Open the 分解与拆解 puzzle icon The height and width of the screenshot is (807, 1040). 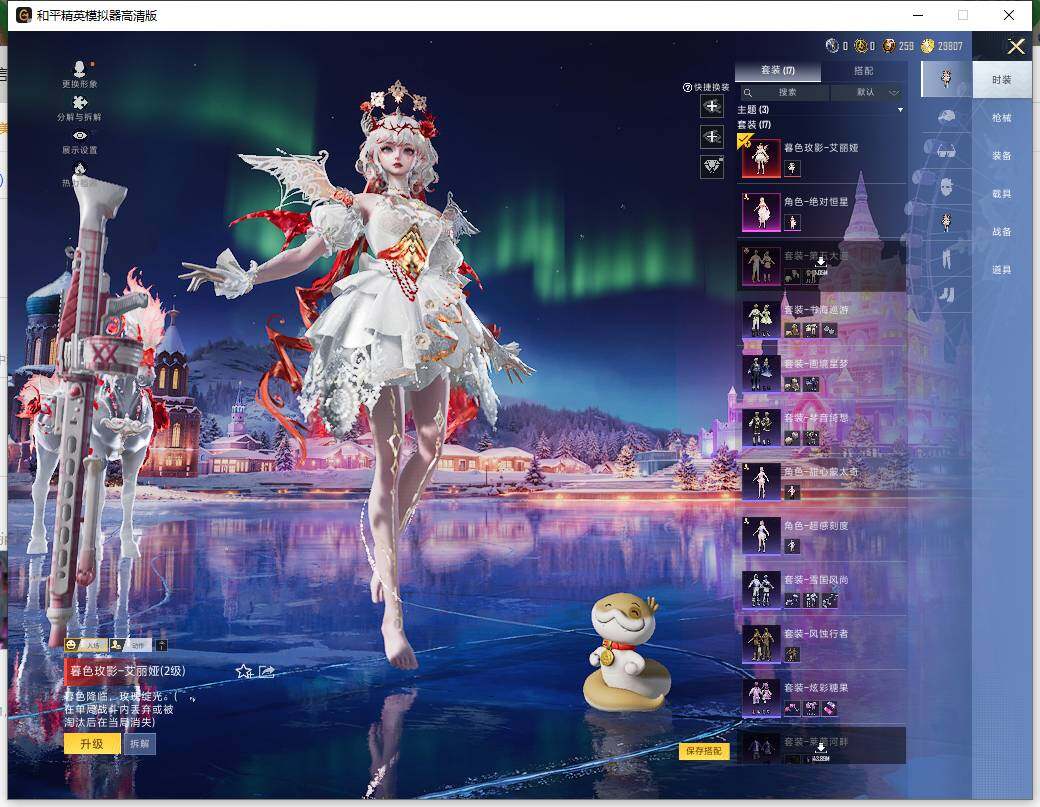80,103
